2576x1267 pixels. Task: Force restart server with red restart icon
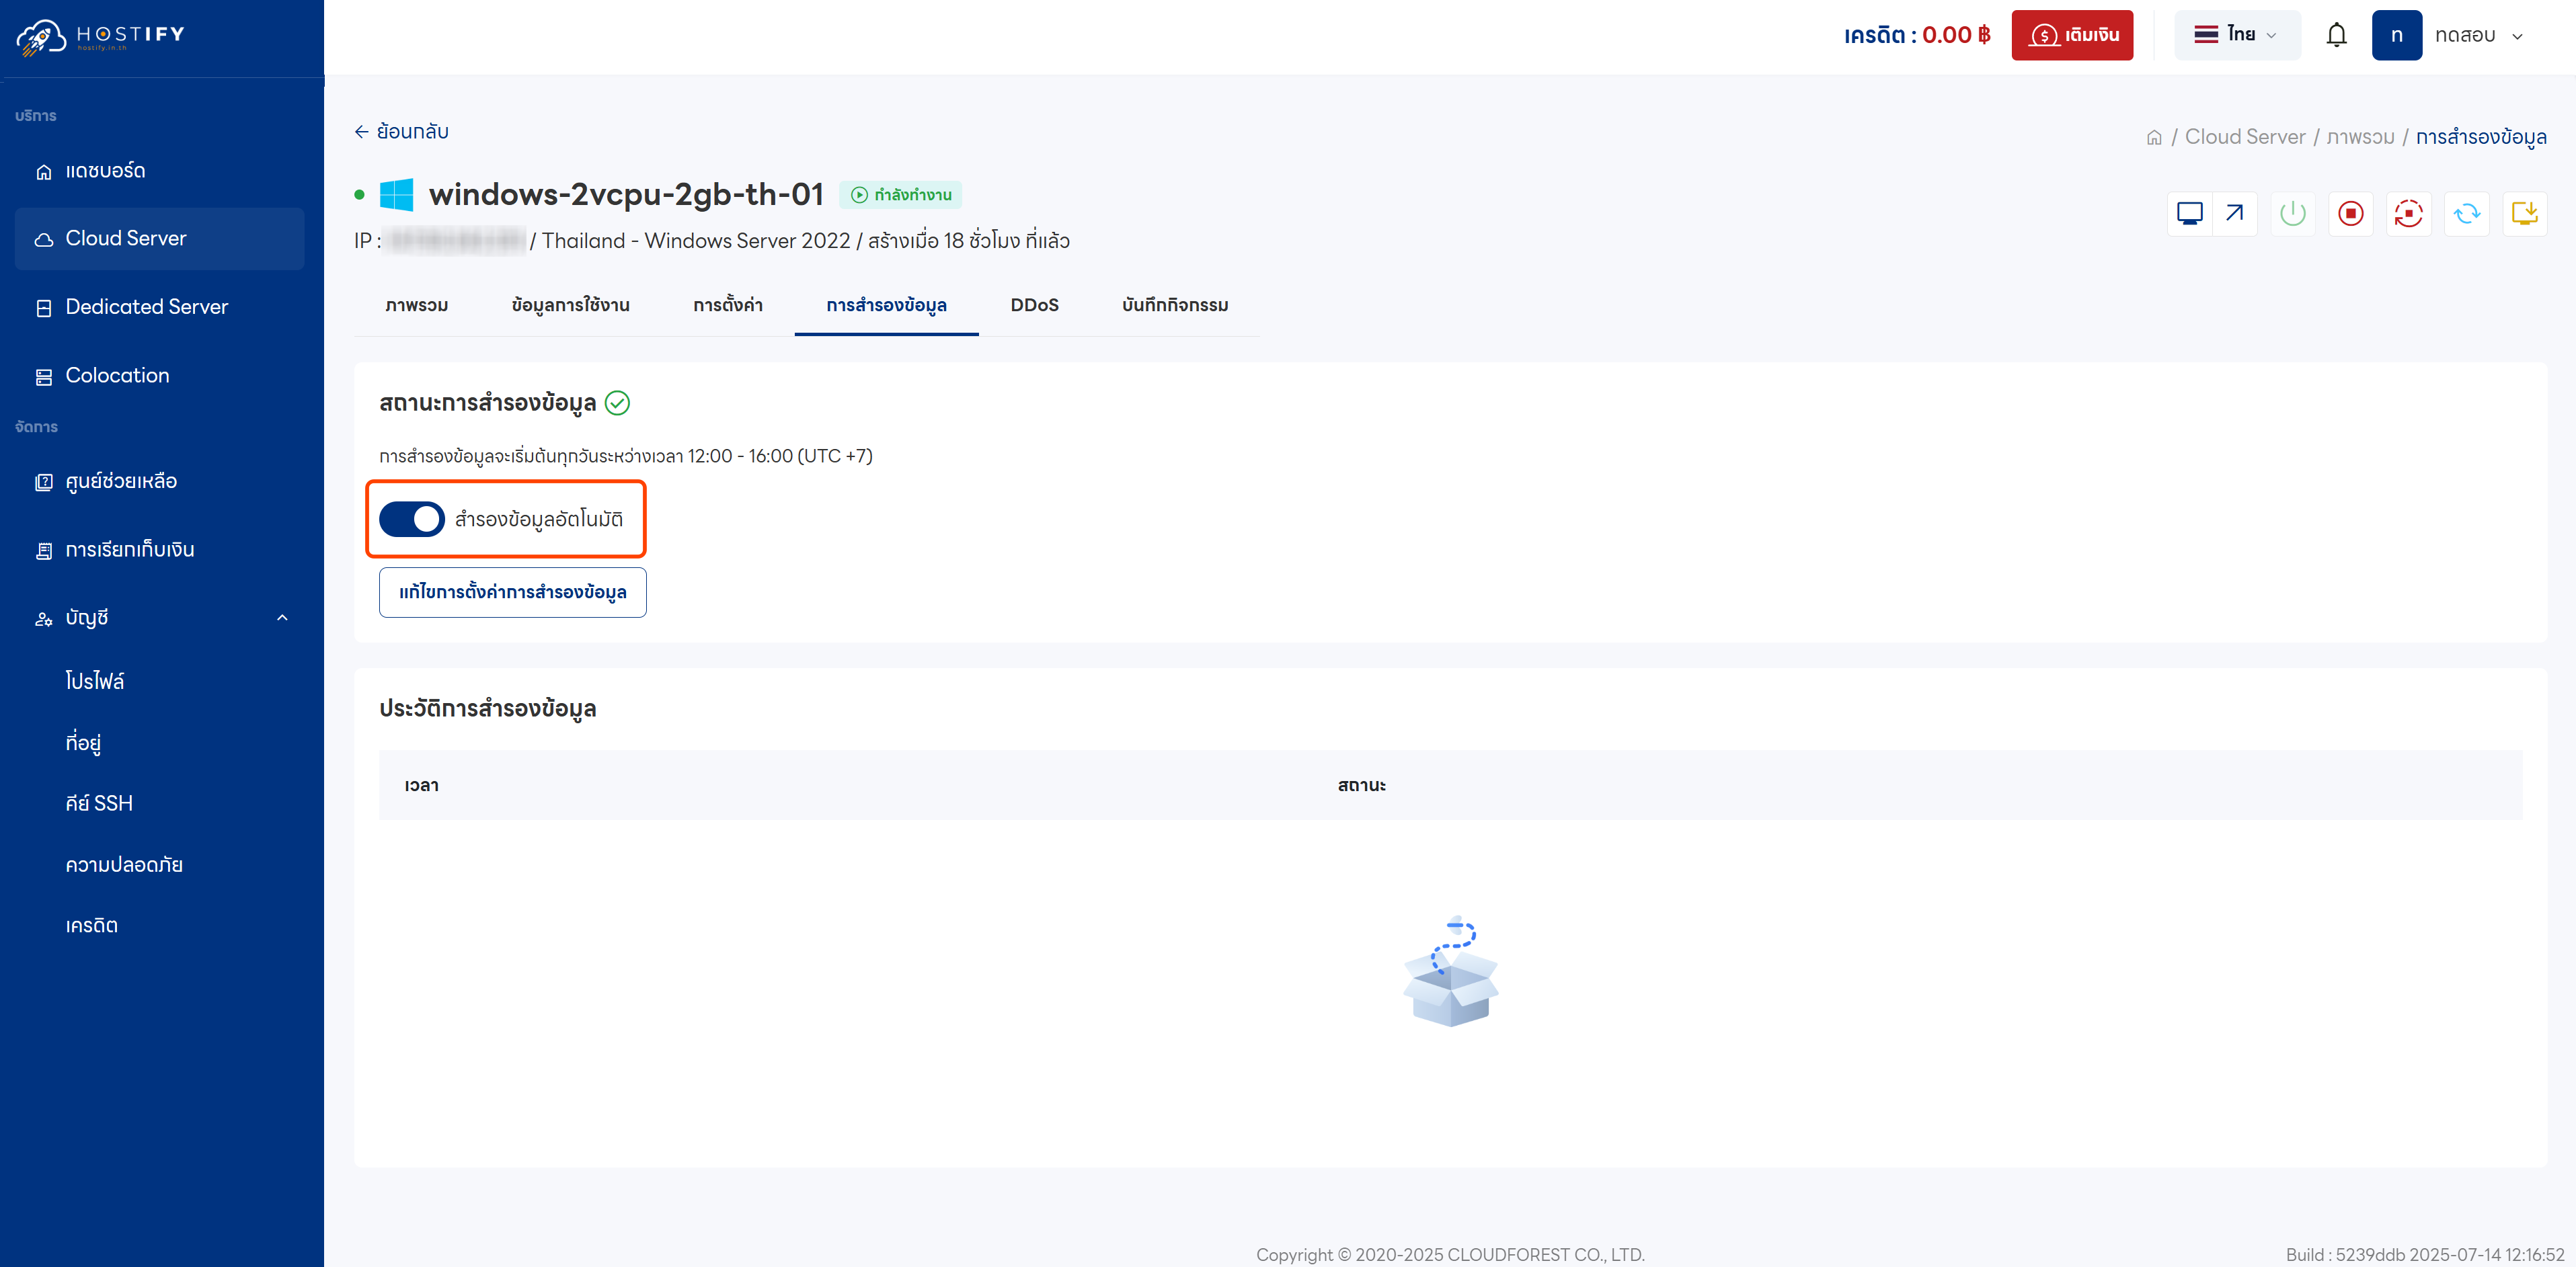(2409, 213)
